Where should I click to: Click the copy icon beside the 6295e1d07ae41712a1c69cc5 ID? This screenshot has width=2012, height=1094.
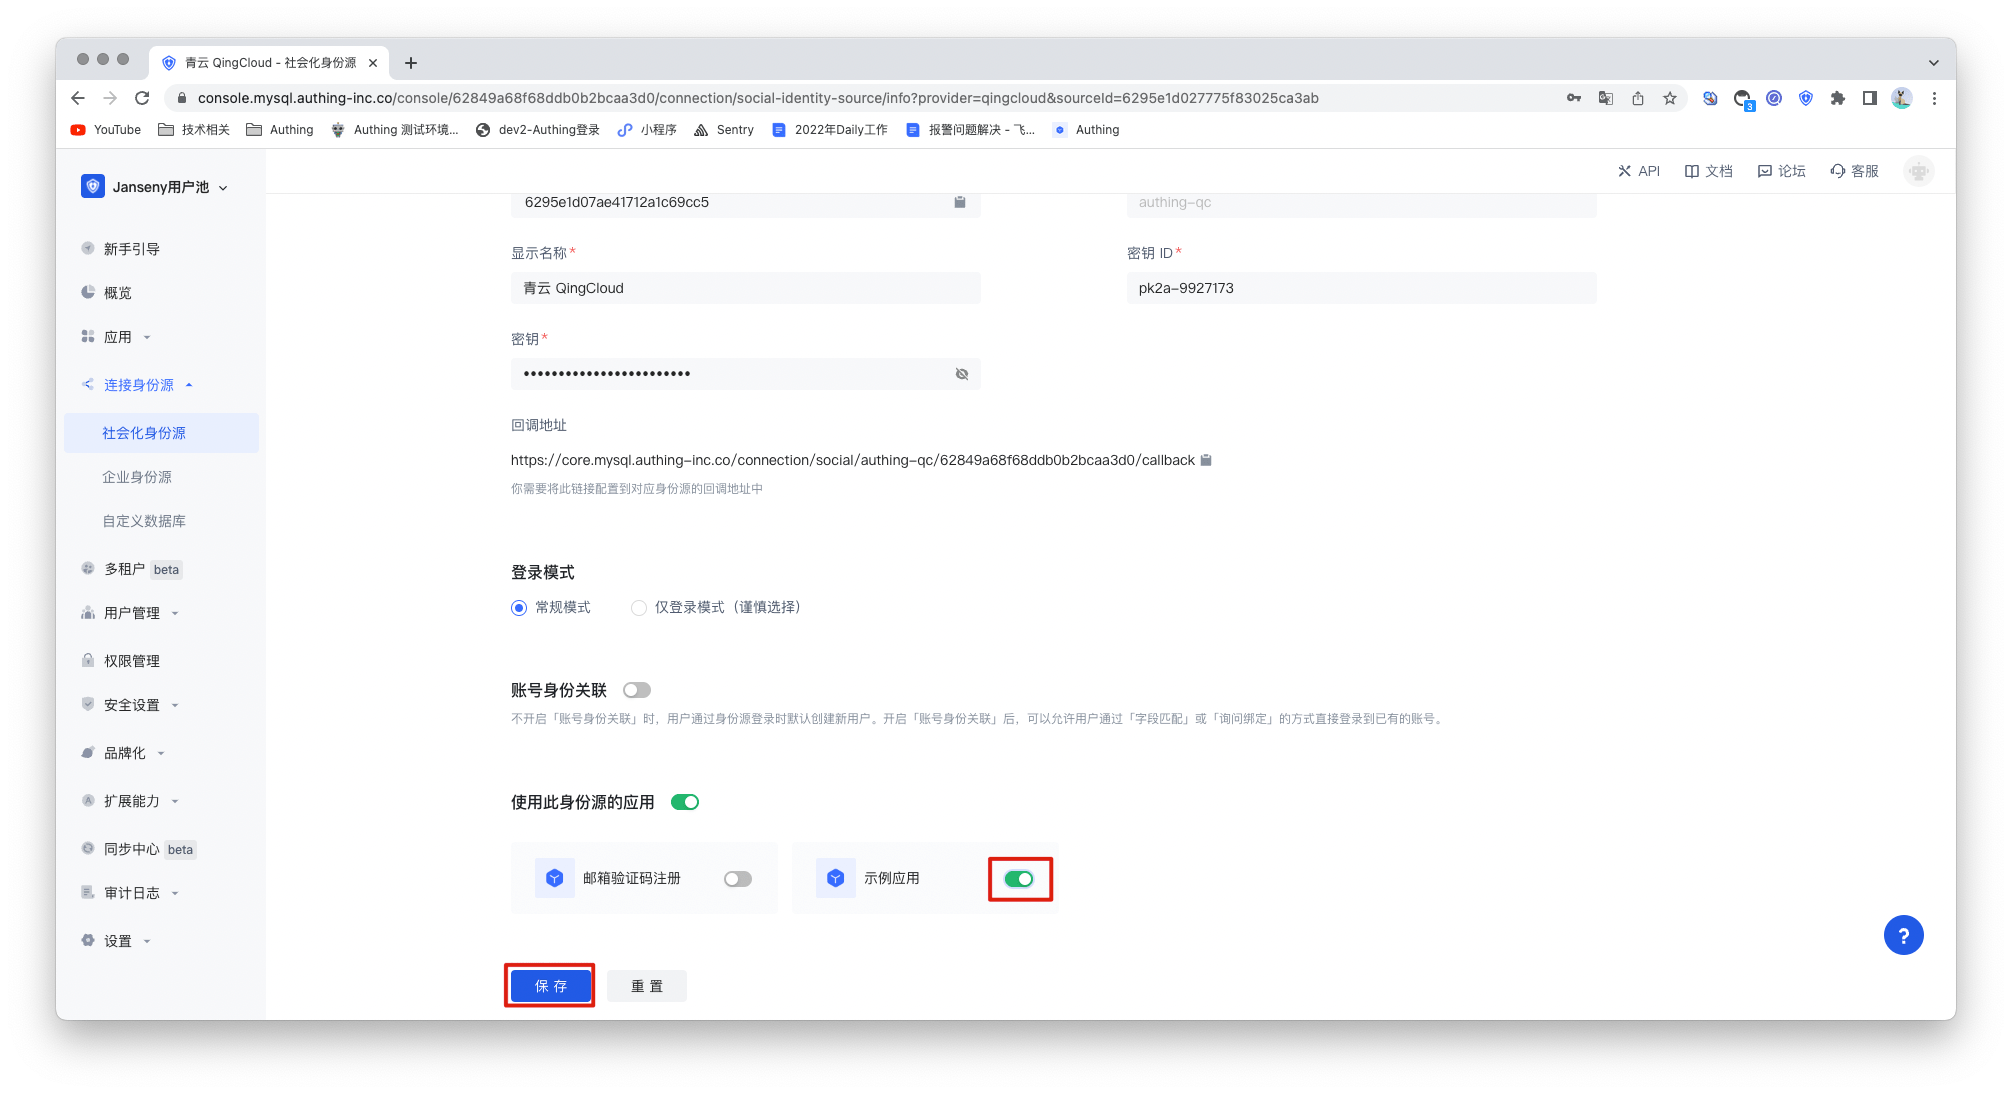[959, 202]
